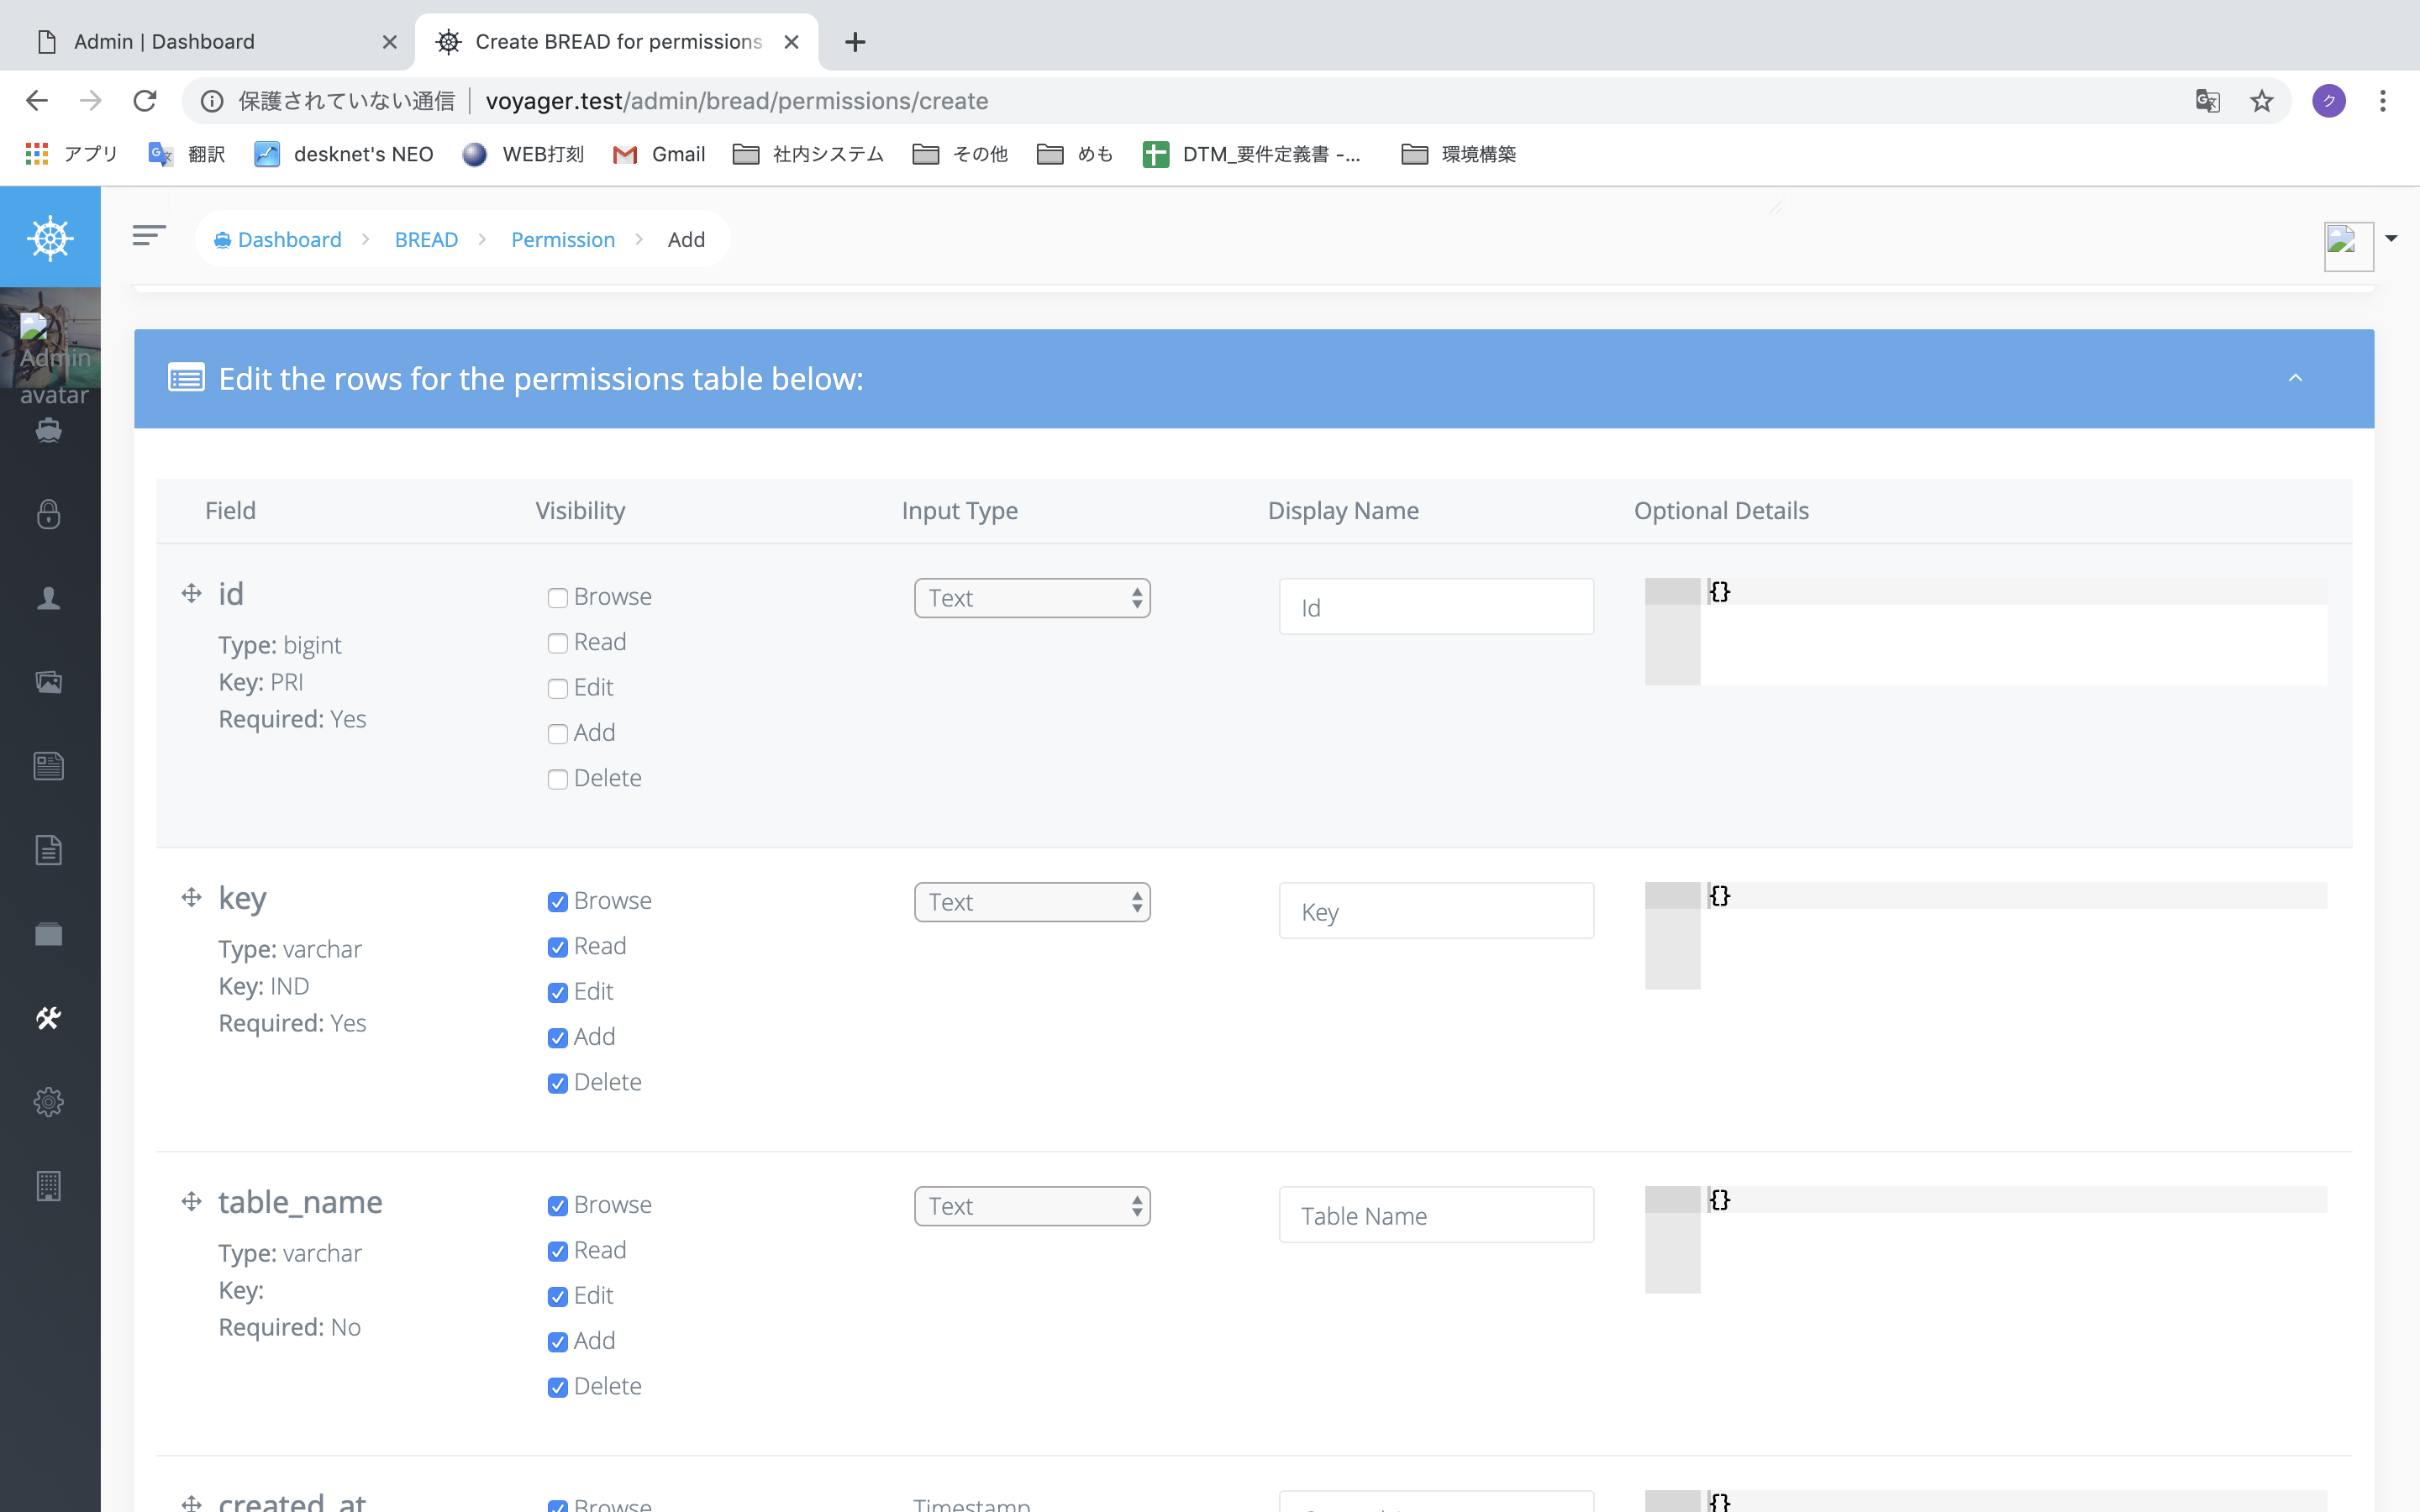
Task: Go to Dashboard breadcrumb link
Action: (x=289, y=240)
